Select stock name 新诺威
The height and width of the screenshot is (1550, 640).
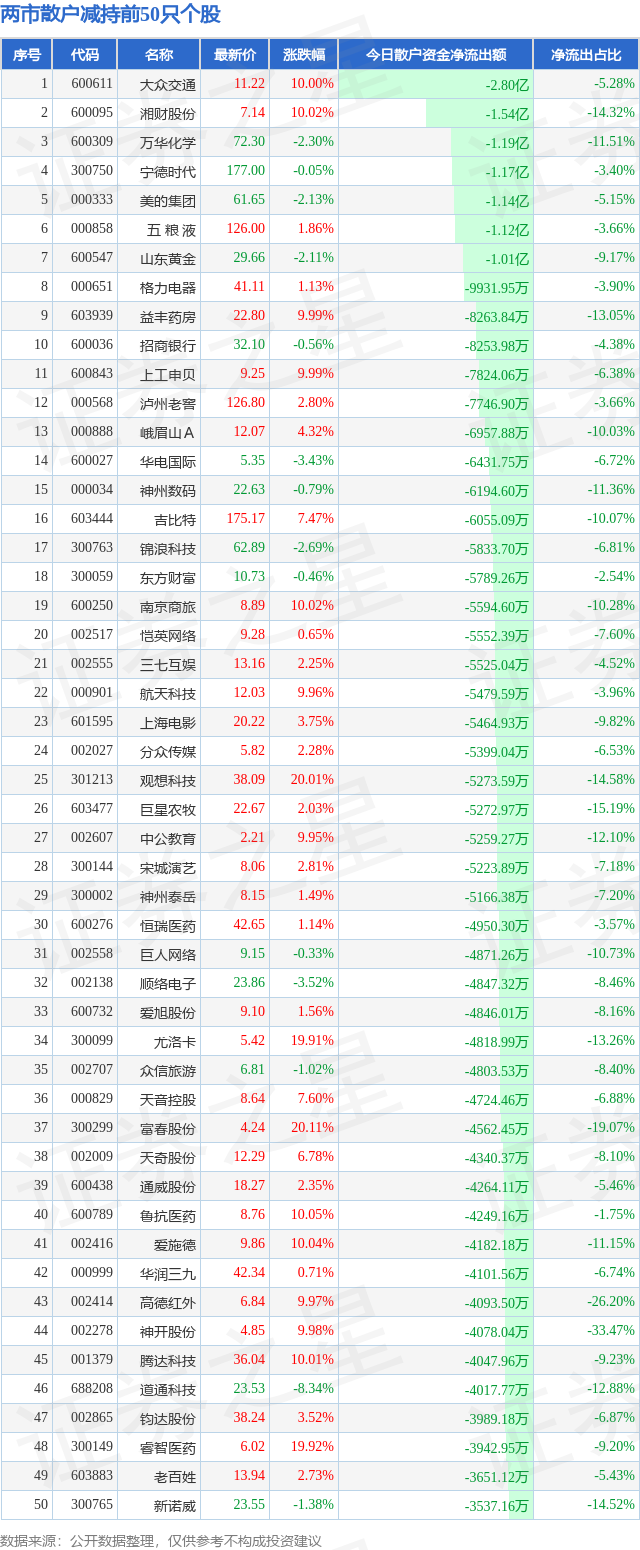(x=175, y=1505)
